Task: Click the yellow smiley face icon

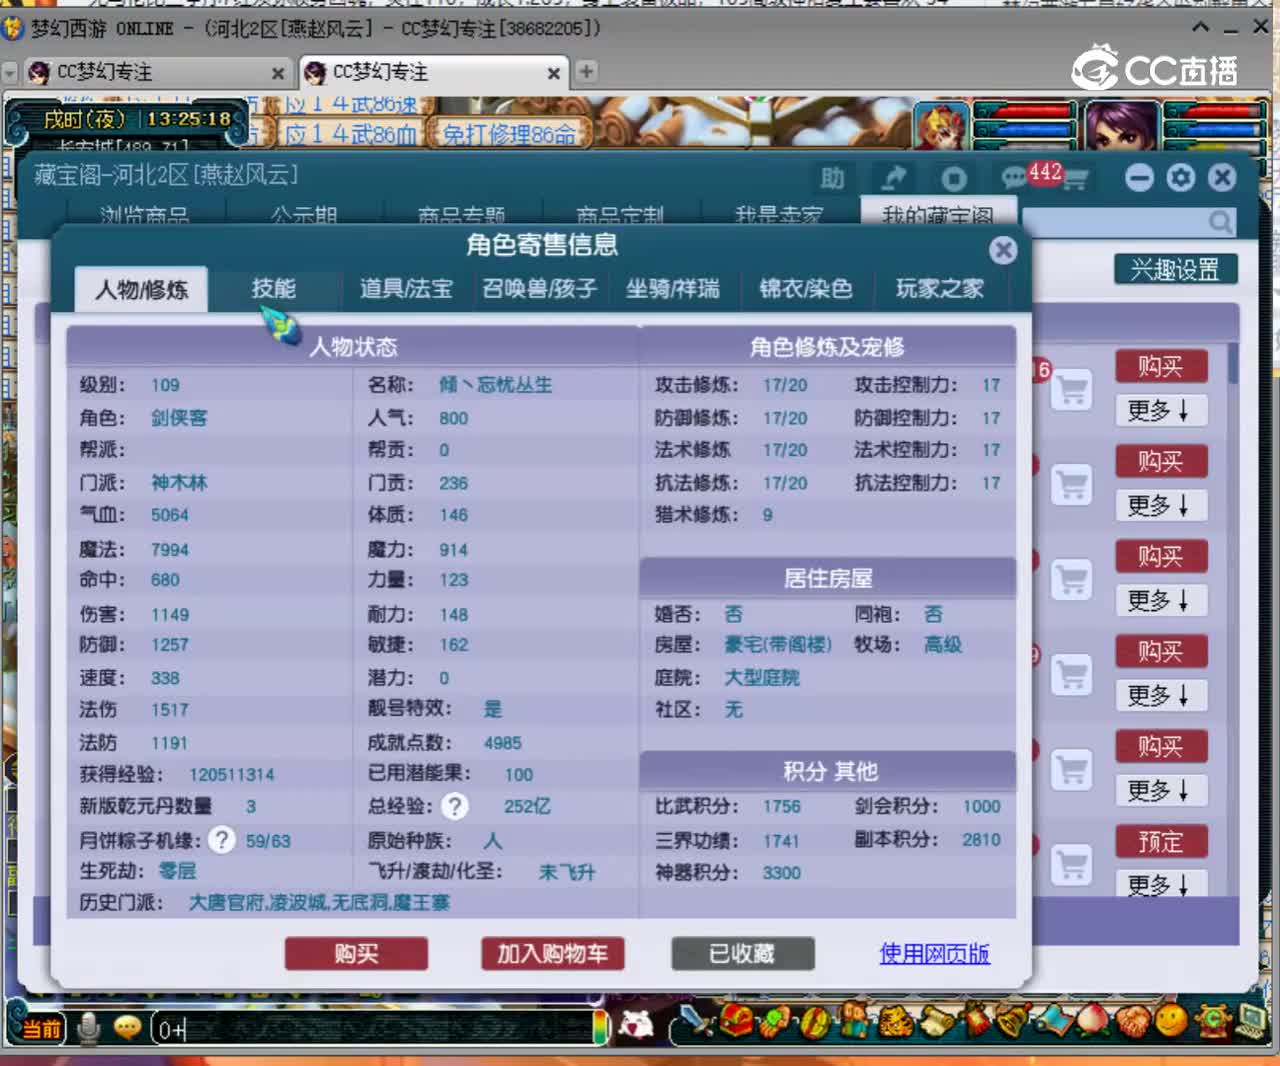Action: pyautogui.click(x=1172, y=1021)
